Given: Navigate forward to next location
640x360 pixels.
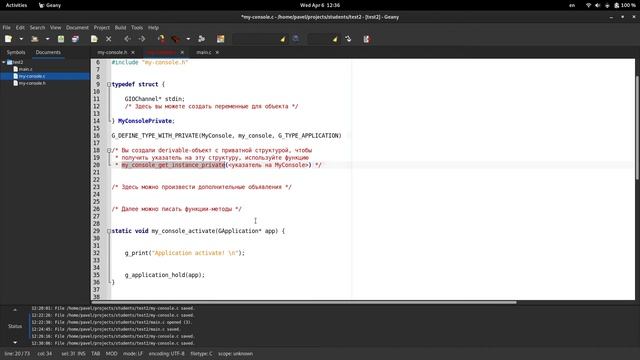Looking at the screenshot, I should (142, 39).
